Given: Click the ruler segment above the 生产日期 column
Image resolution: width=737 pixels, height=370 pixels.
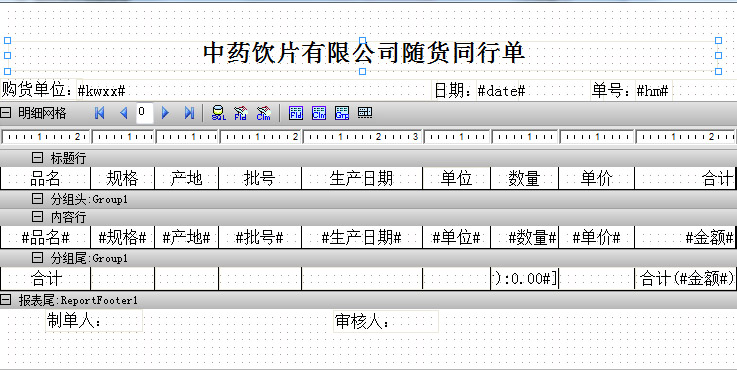Looking at the screenshot, I should click(x=362, y=137).
